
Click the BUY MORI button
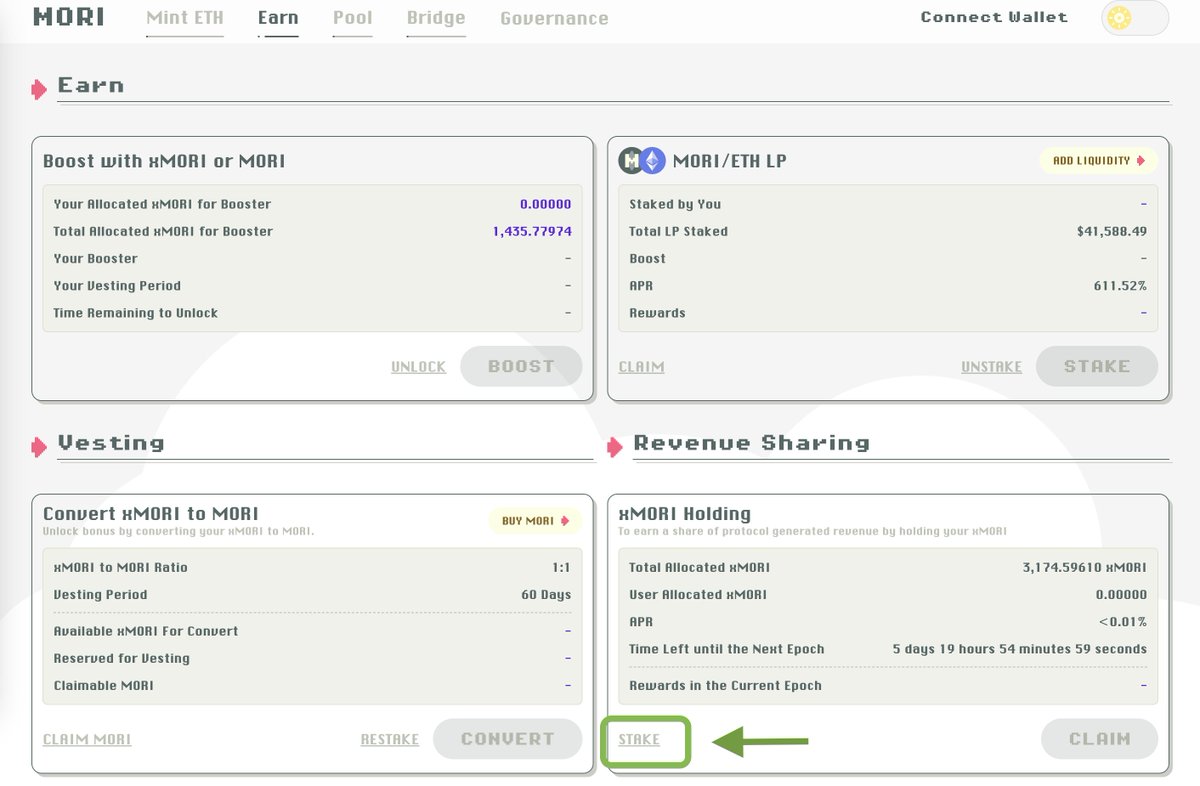click(x=535, y=521)
